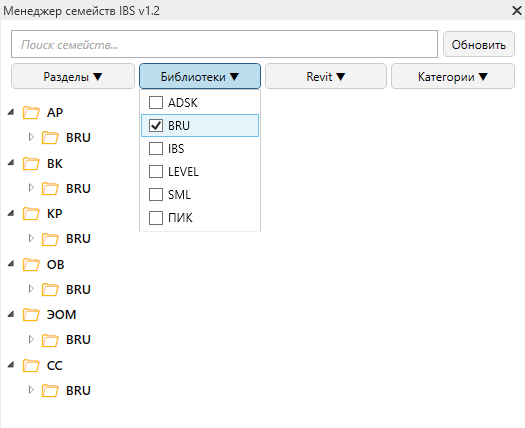Image resolution: width=525 pixels, height=428 pixels.
Task: Click BRU folder icon under КР
Action: coord(50,239)
